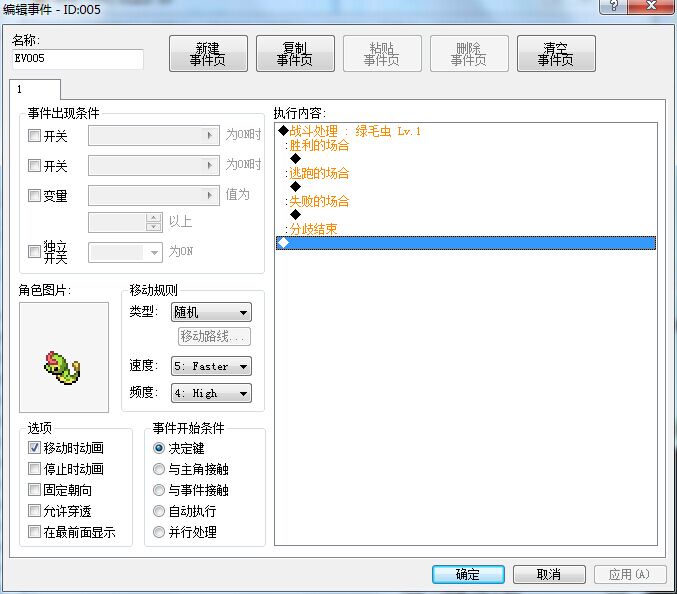Select the 自动执行 start condition
Image resolution: width=677 pixels, height=594 pixels.
click(x=159, y=511)
